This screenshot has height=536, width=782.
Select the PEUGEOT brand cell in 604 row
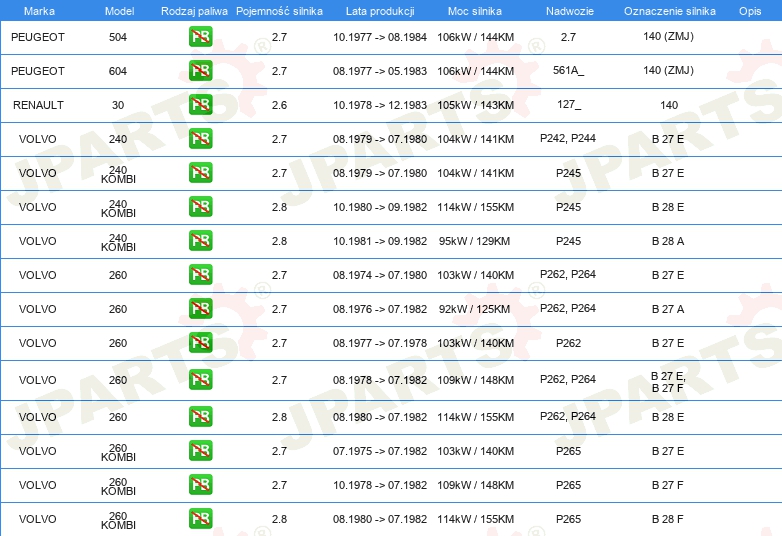[x=38, y=71]
